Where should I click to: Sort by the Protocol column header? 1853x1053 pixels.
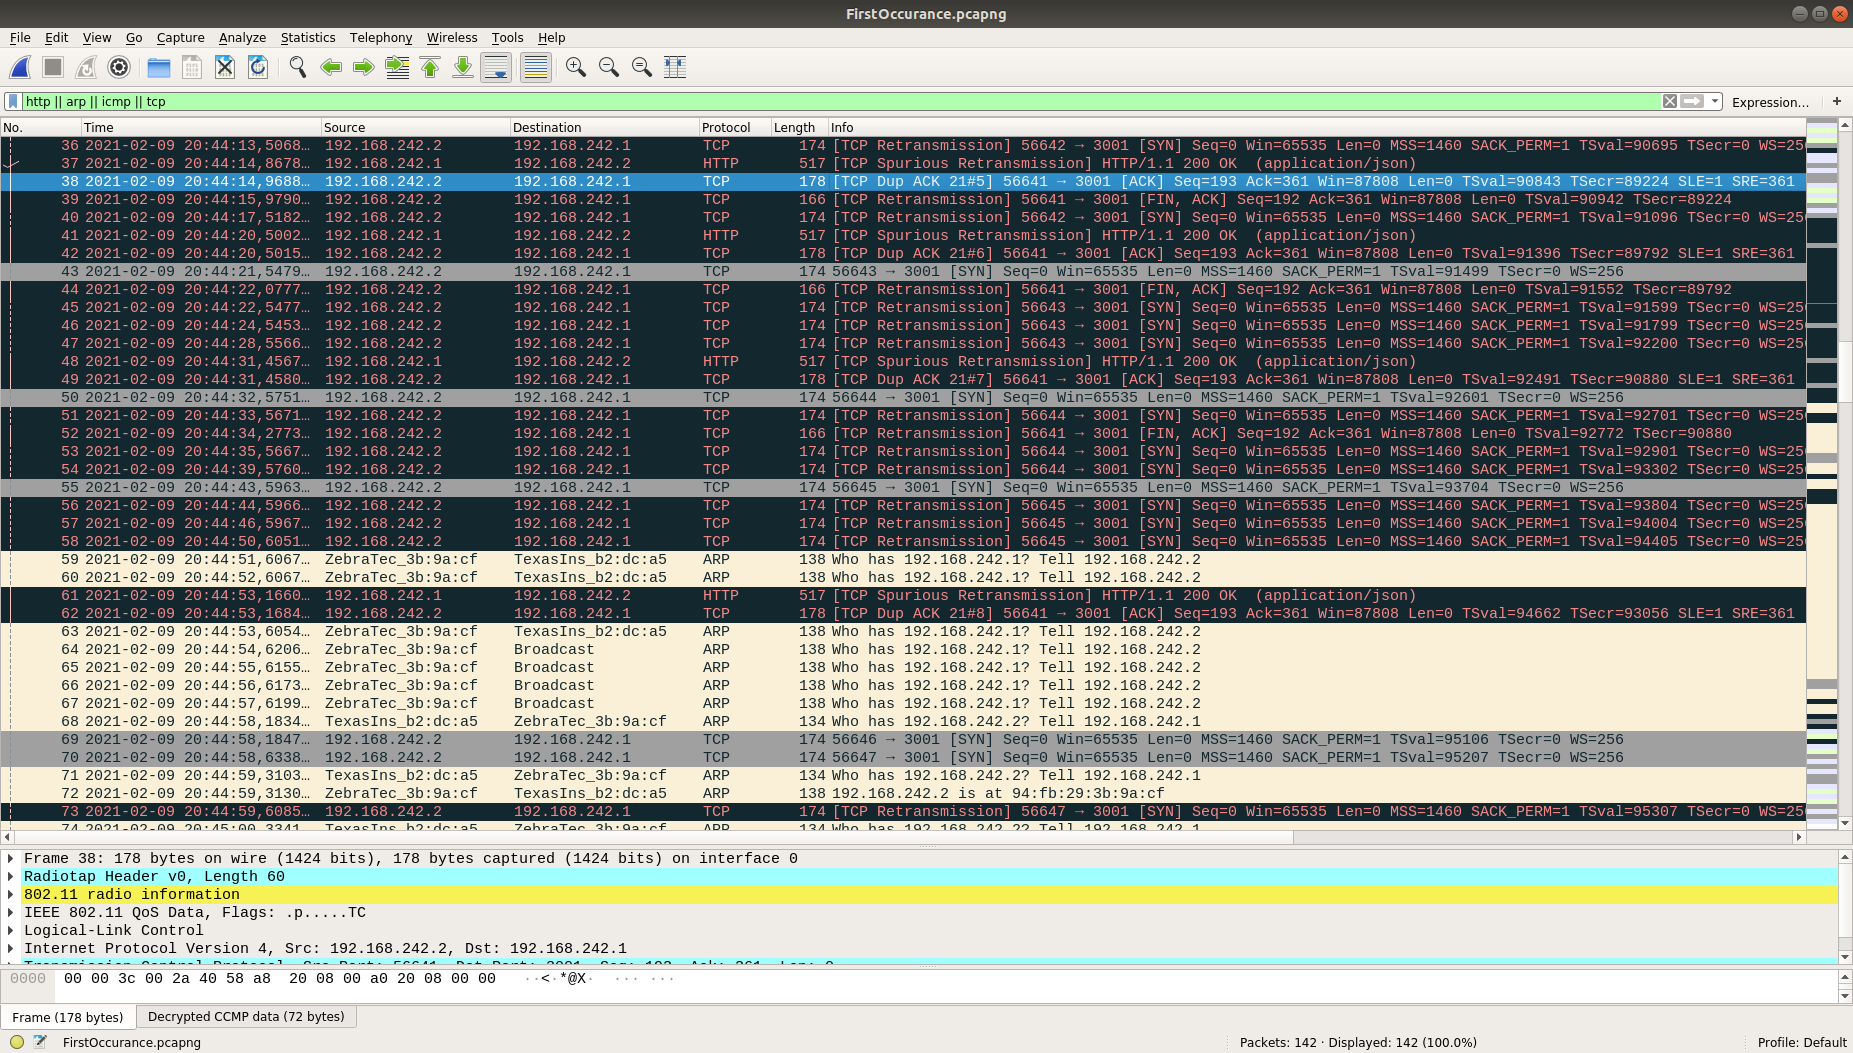(734, 127)
